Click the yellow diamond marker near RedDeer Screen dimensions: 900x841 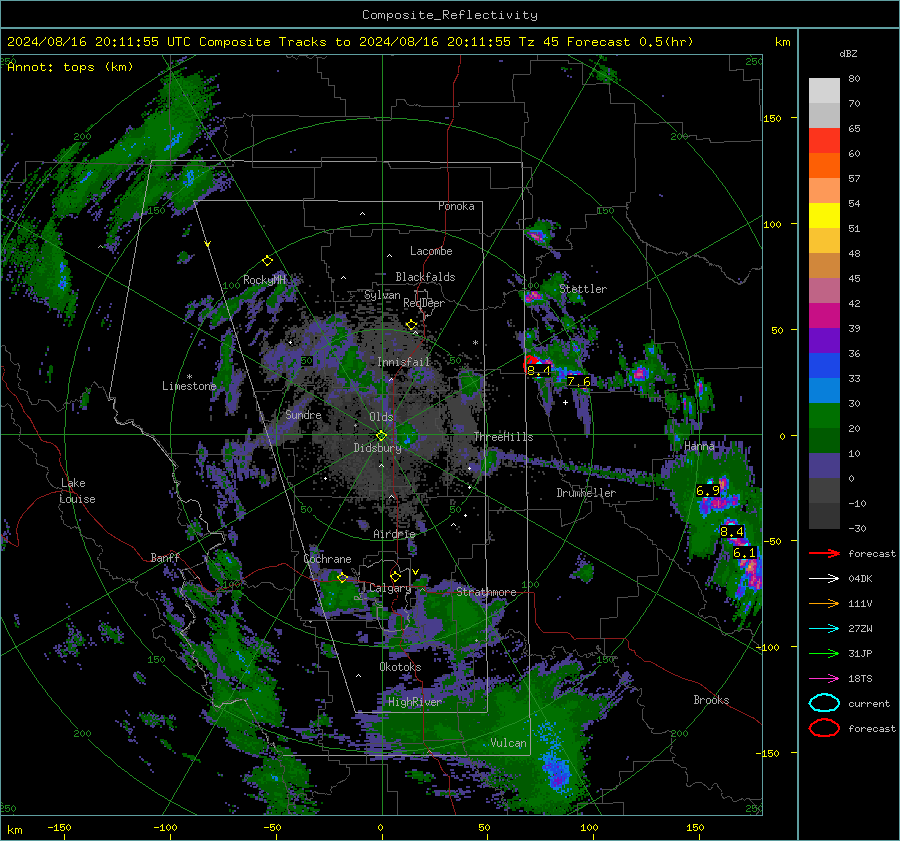click(411, 325)
